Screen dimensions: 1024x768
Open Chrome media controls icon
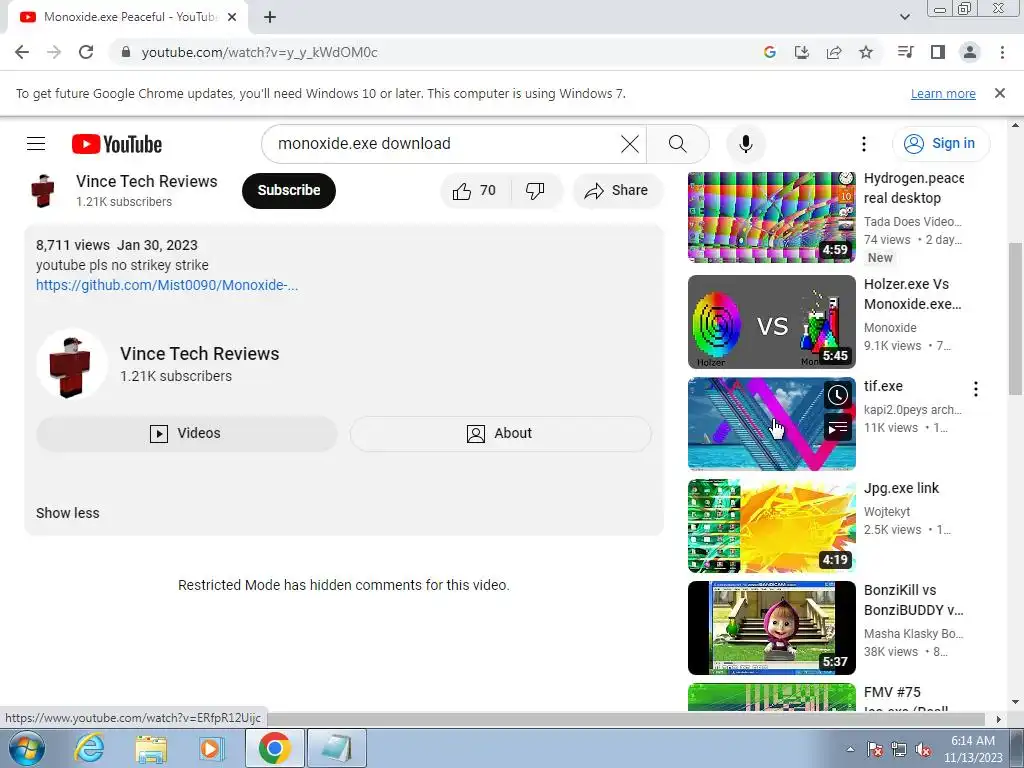click(906, 52)
